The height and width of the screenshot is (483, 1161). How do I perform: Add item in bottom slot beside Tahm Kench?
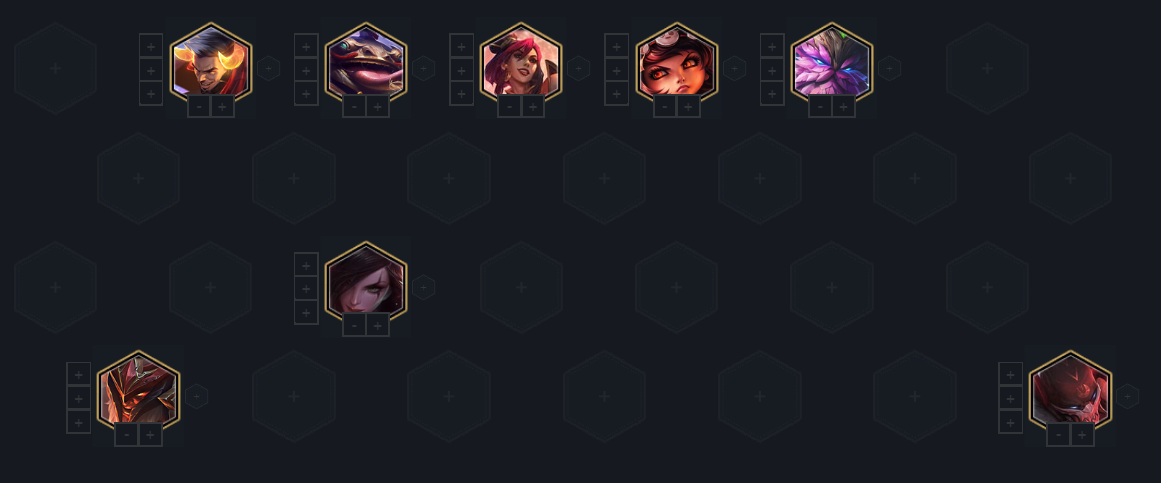(306, 93)
